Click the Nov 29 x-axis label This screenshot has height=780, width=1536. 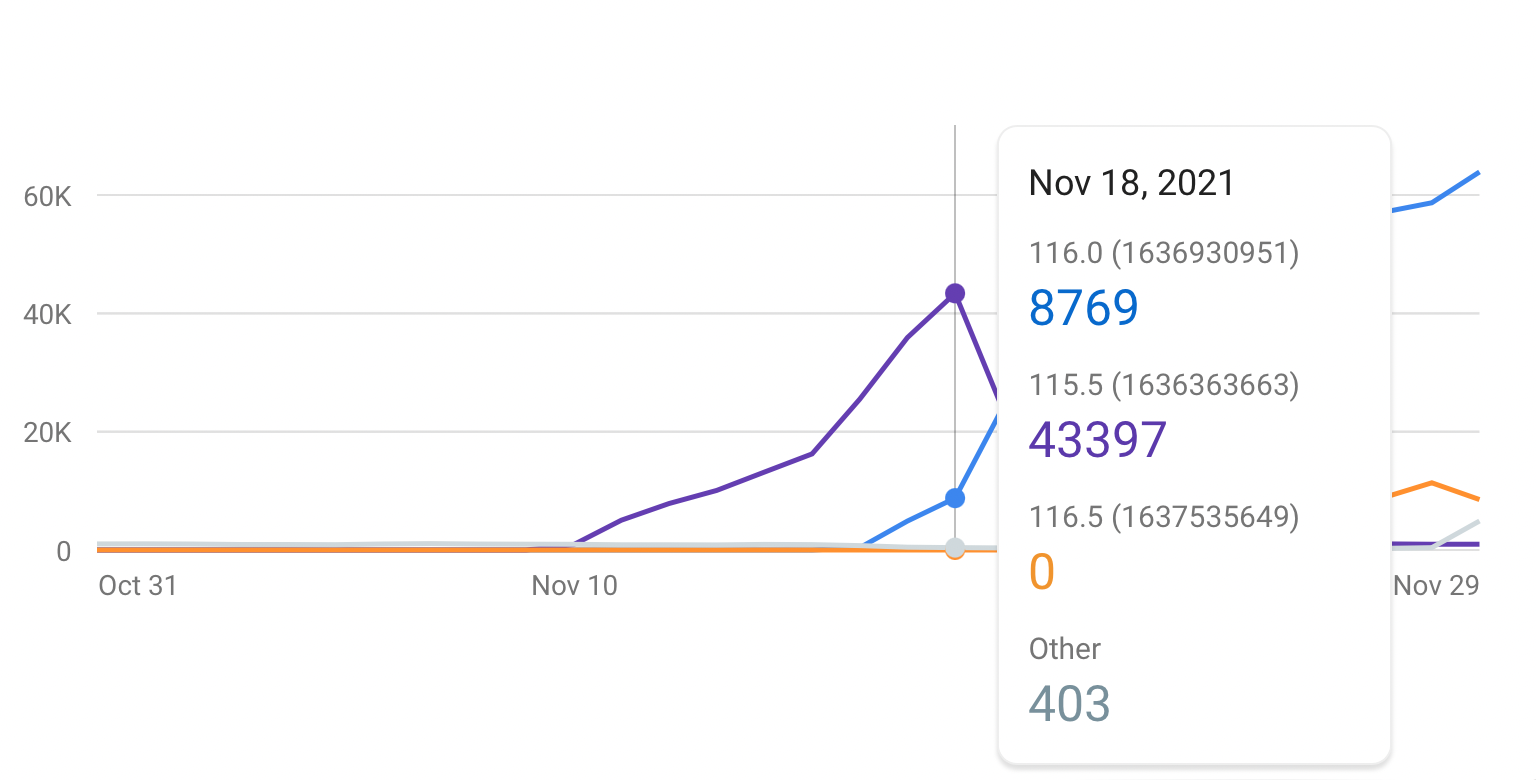pyautogui.click(x=1435, y=586)
